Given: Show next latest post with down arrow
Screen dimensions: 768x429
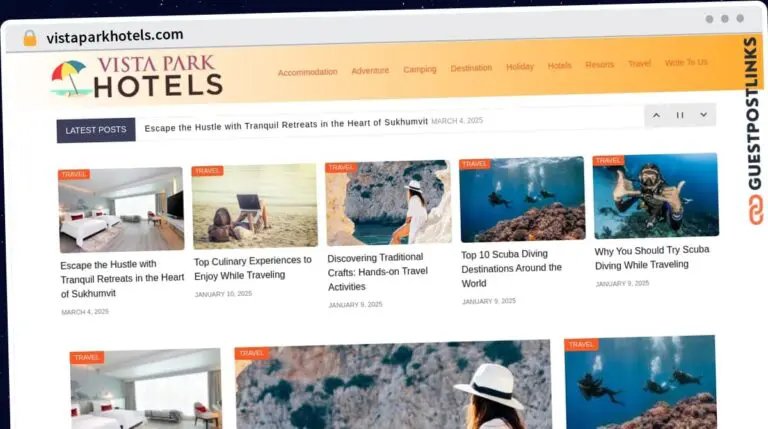Looking at the screenshot, I should coord(703,115).
